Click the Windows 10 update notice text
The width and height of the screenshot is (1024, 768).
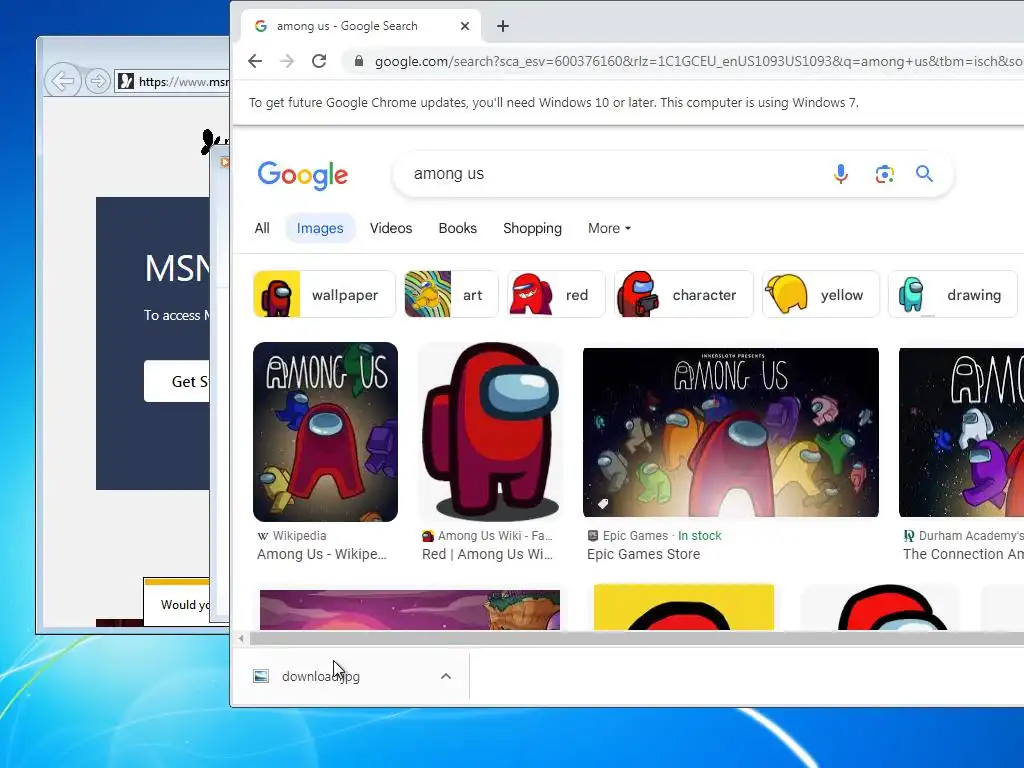(x=553, y=103)
